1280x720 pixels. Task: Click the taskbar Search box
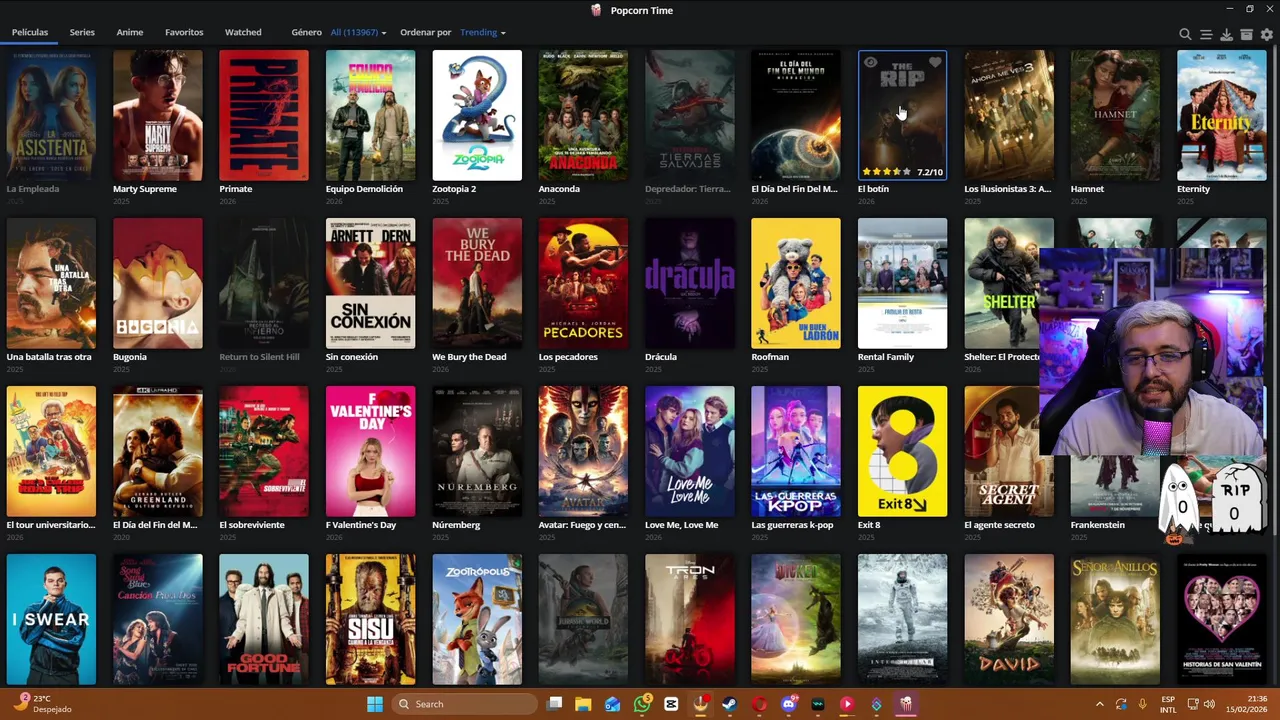[463, 704]
